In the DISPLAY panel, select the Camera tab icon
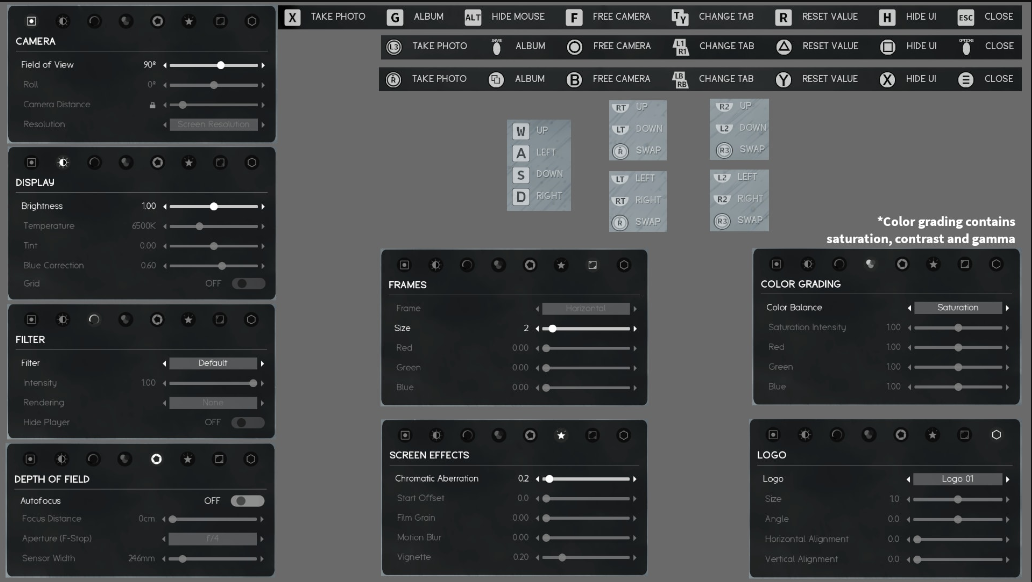This screenshot has width=1032, height=582. tap(31, 162)
